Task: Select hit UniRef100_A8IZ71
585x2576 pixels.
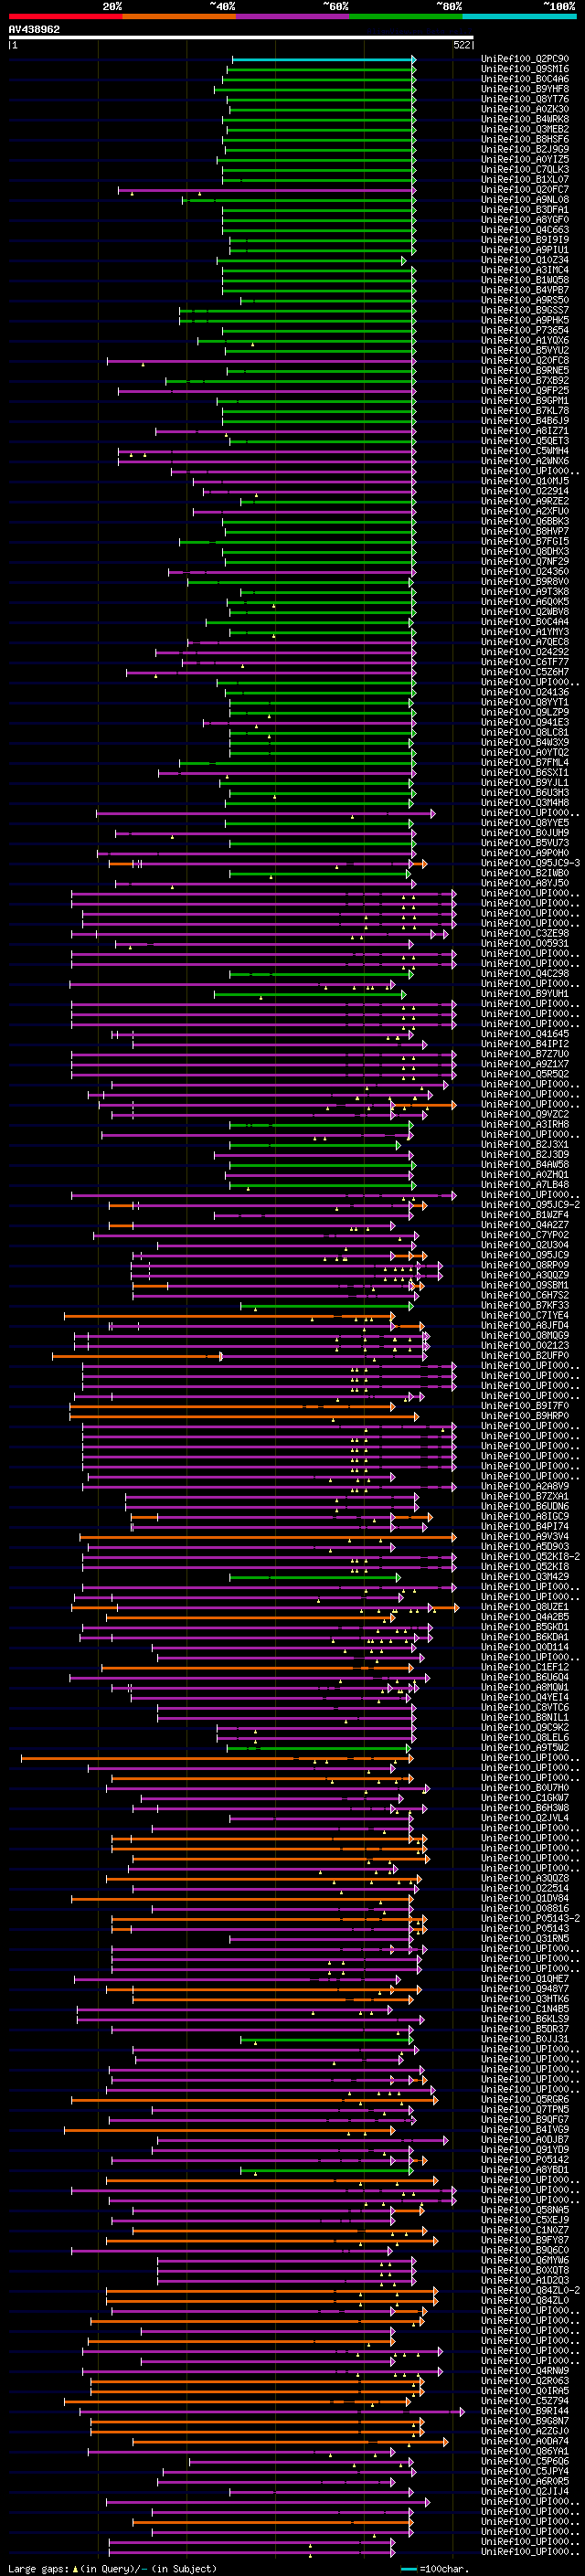Action: pyautogui.click(x=525, y=431)
